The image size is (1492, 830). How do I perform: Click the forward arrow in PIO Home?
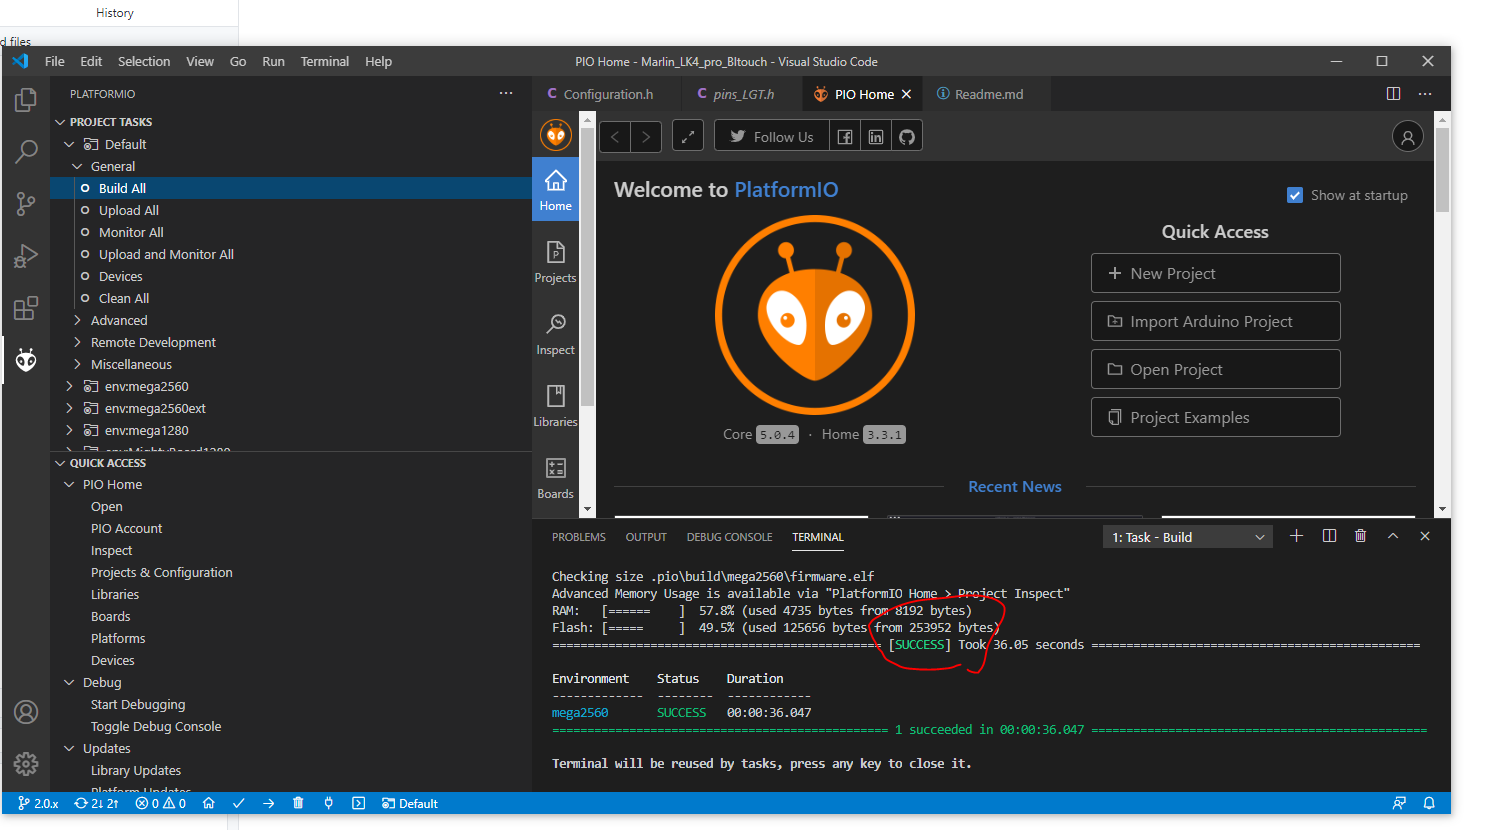pos(647,136)
